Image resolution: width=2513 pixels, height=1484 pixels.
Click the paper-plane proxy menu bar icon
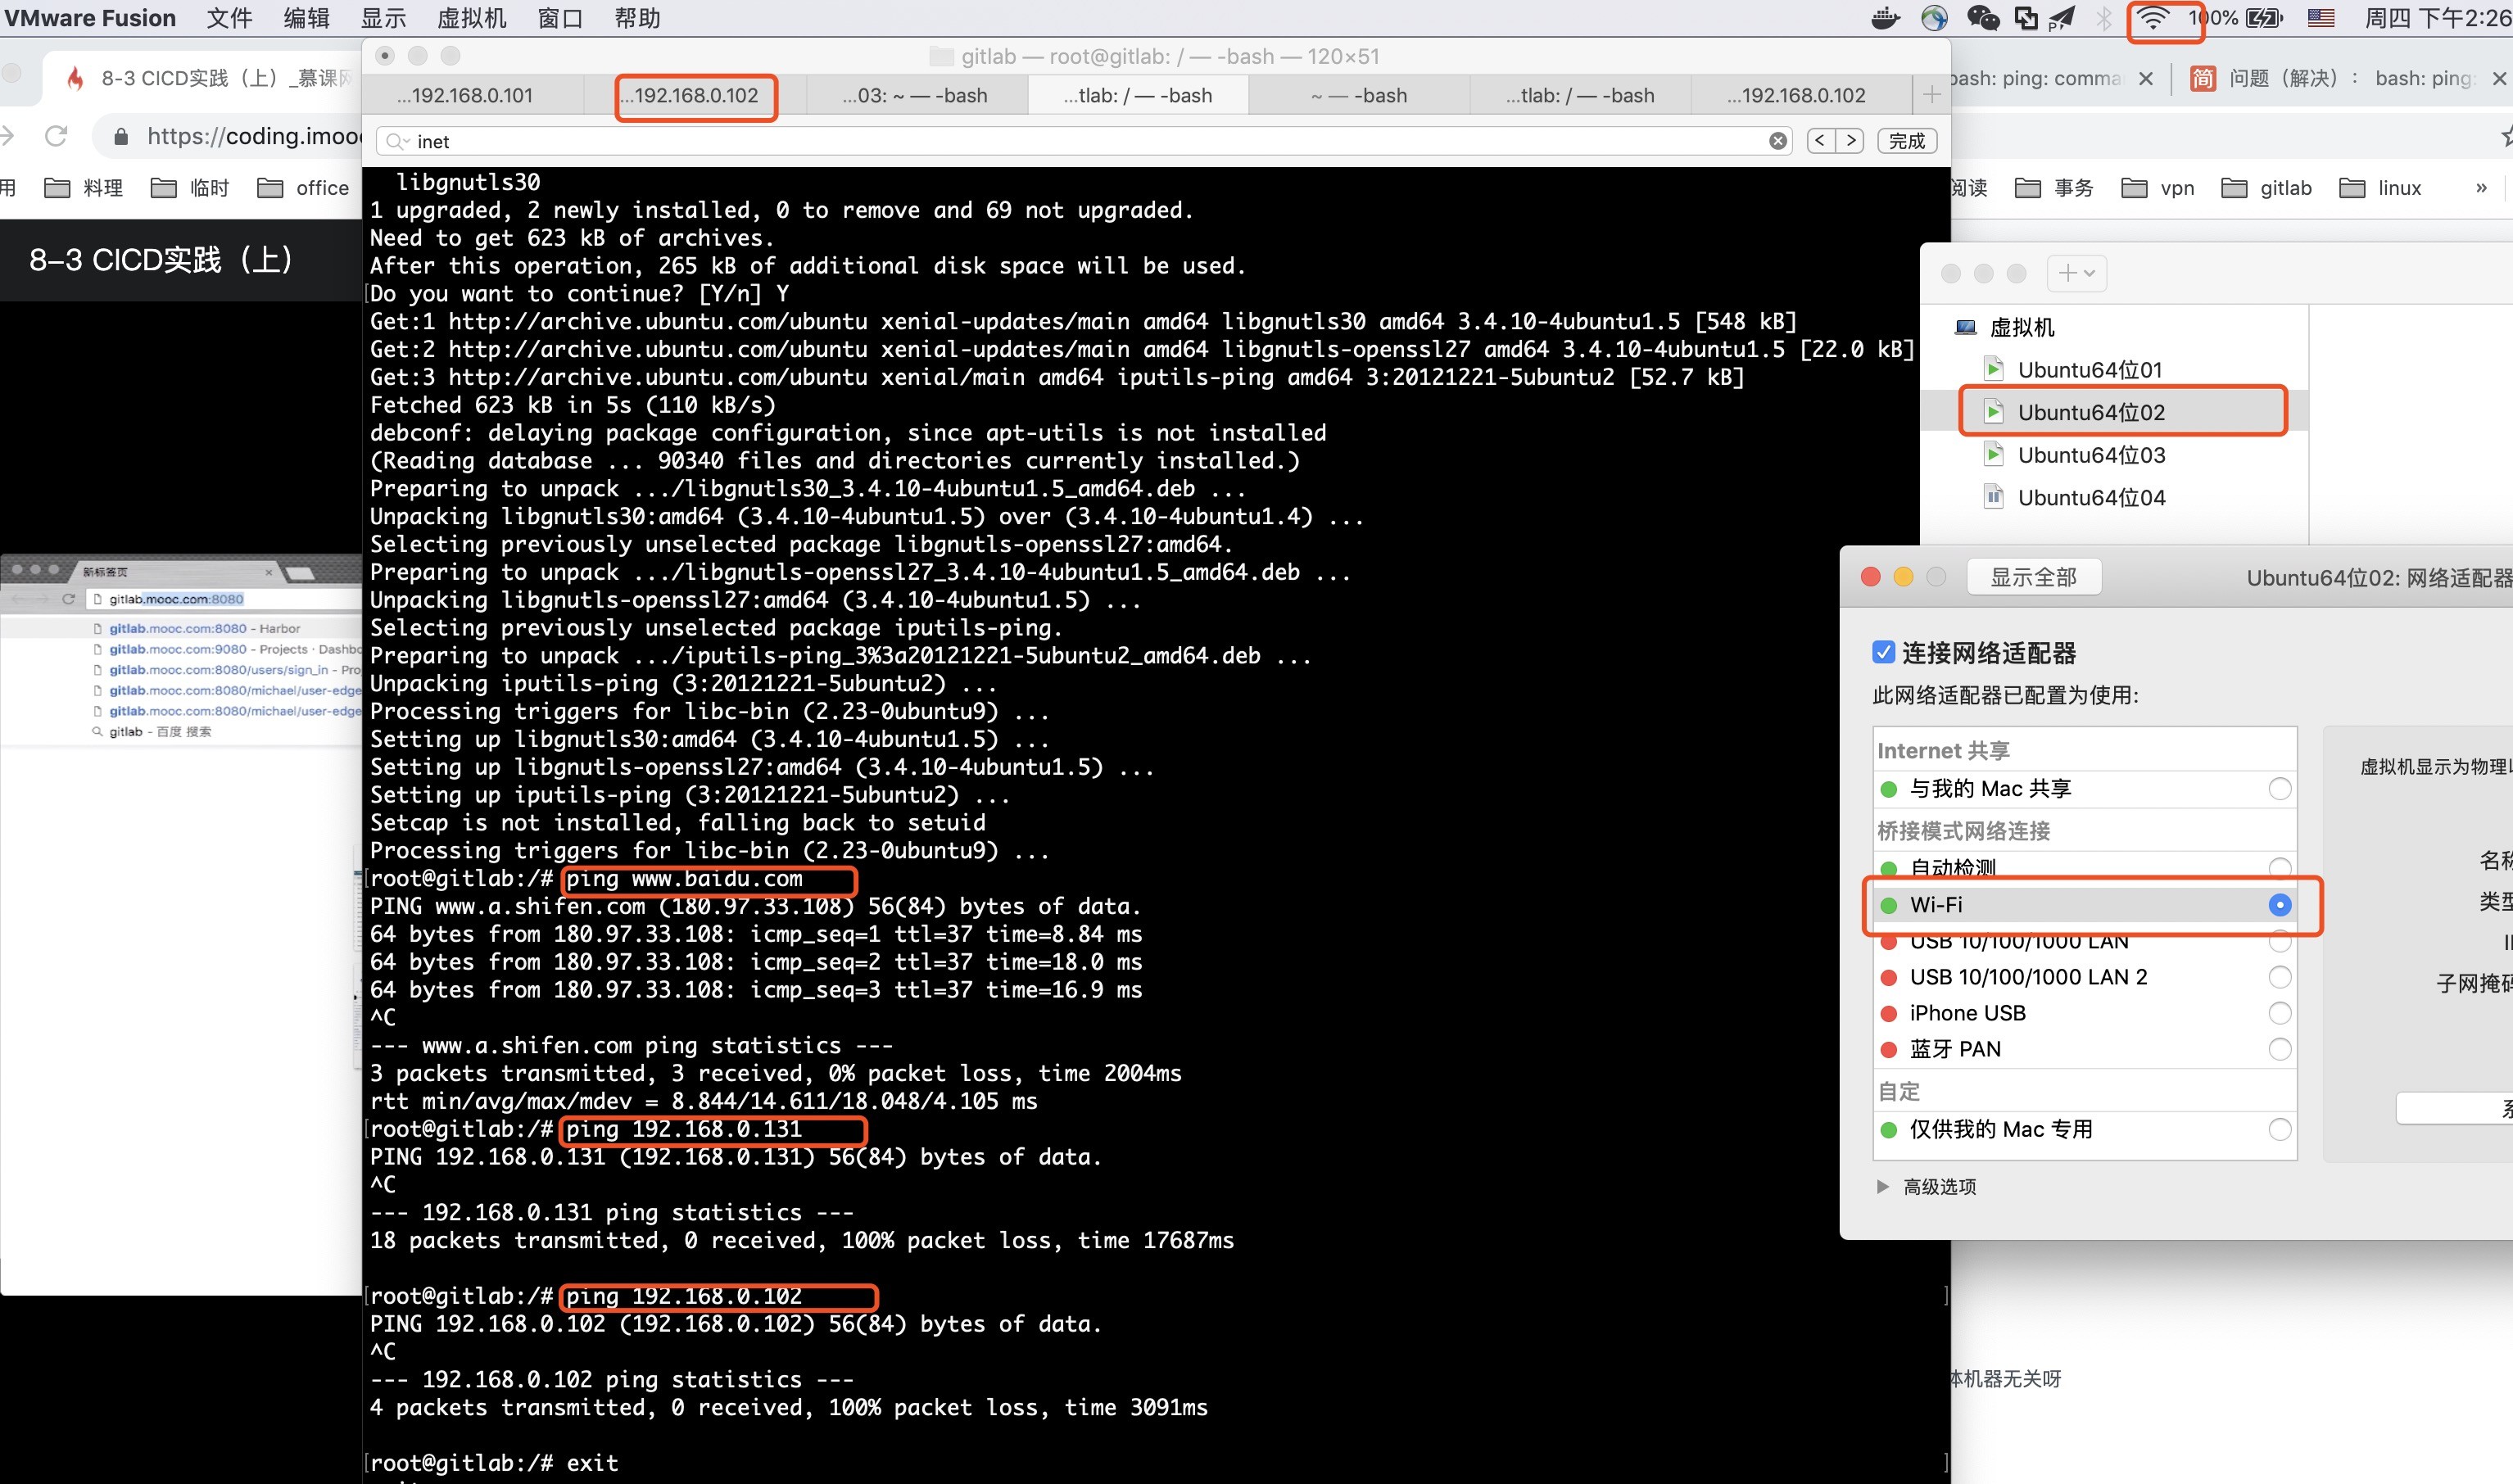click(2062, 18)
